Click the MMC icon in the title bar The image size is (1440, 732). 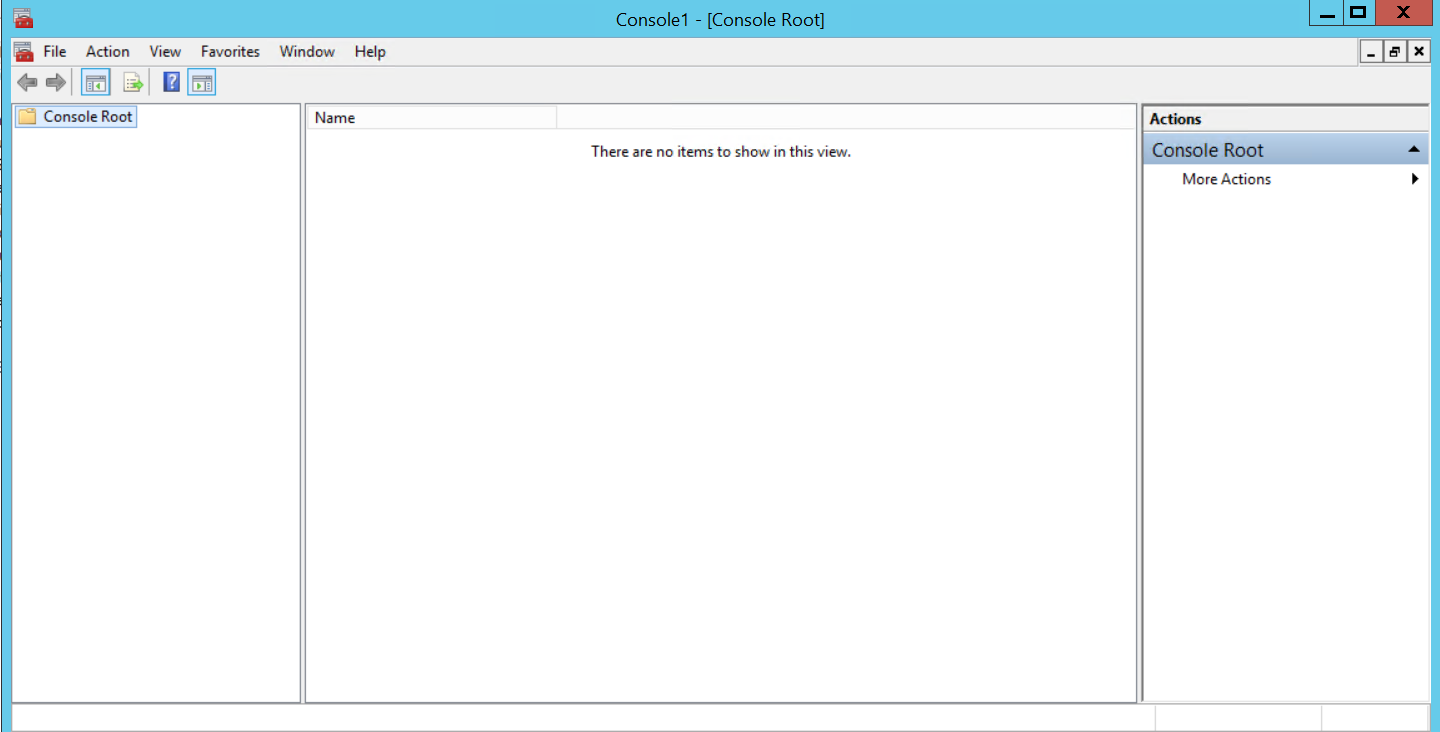[23, 18]
